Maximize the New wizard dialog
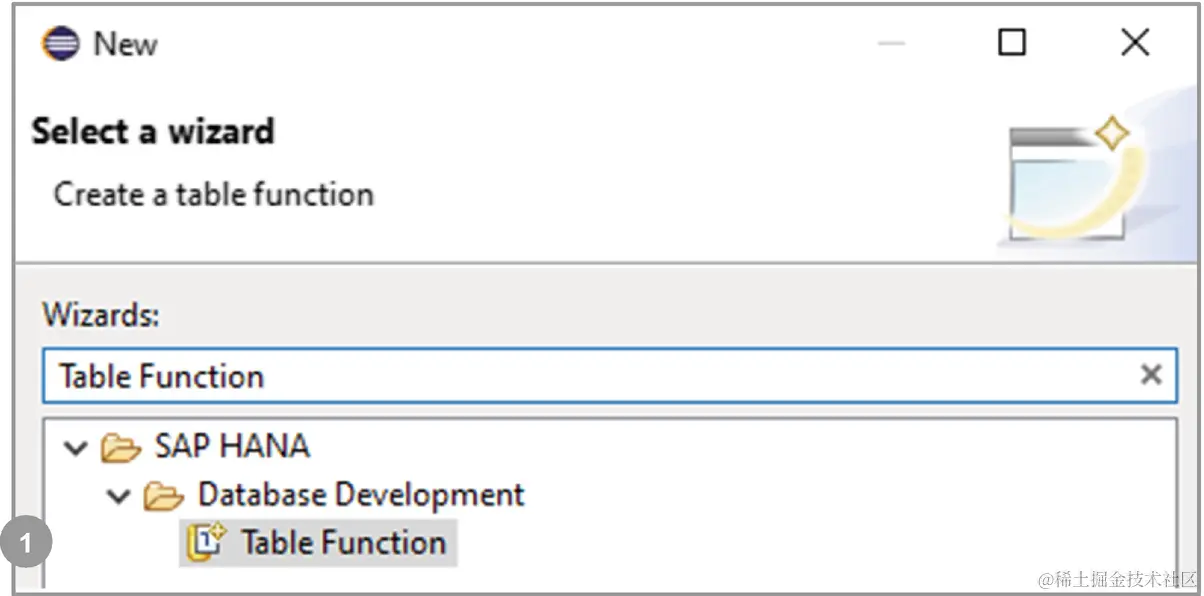The width and height of the screenshot is (1204, 596). [1012, 43]
